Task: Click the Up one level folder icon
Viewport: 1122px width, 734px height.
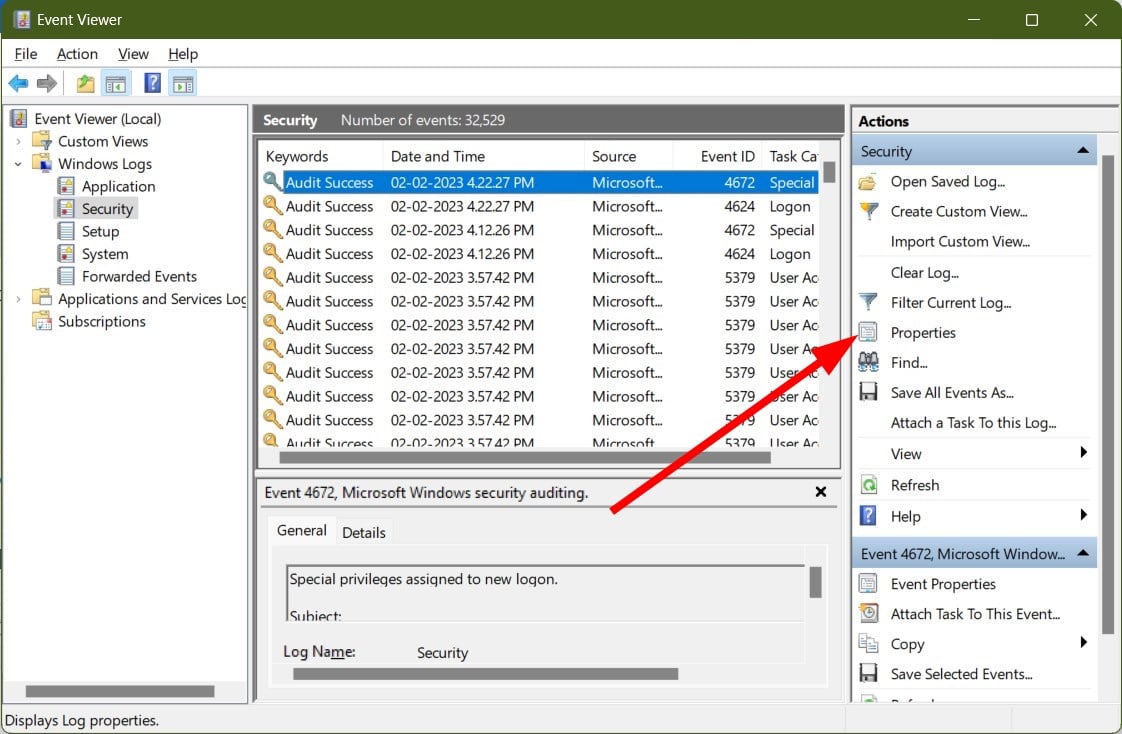Action: coord(85,84)
